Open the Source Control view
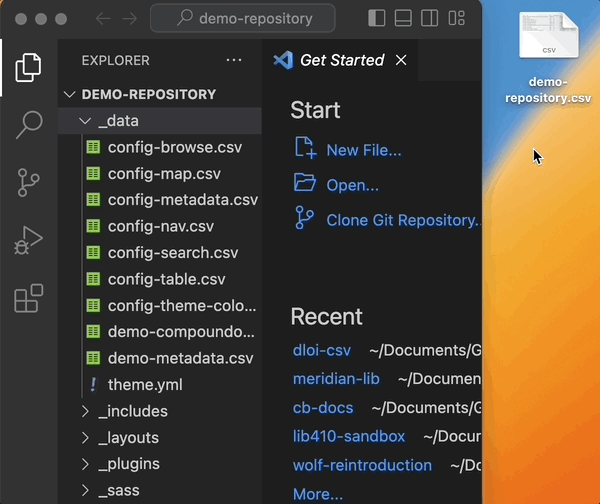This screenshot has height=504, width=600. pyautogui.click(x=28, y=183)
